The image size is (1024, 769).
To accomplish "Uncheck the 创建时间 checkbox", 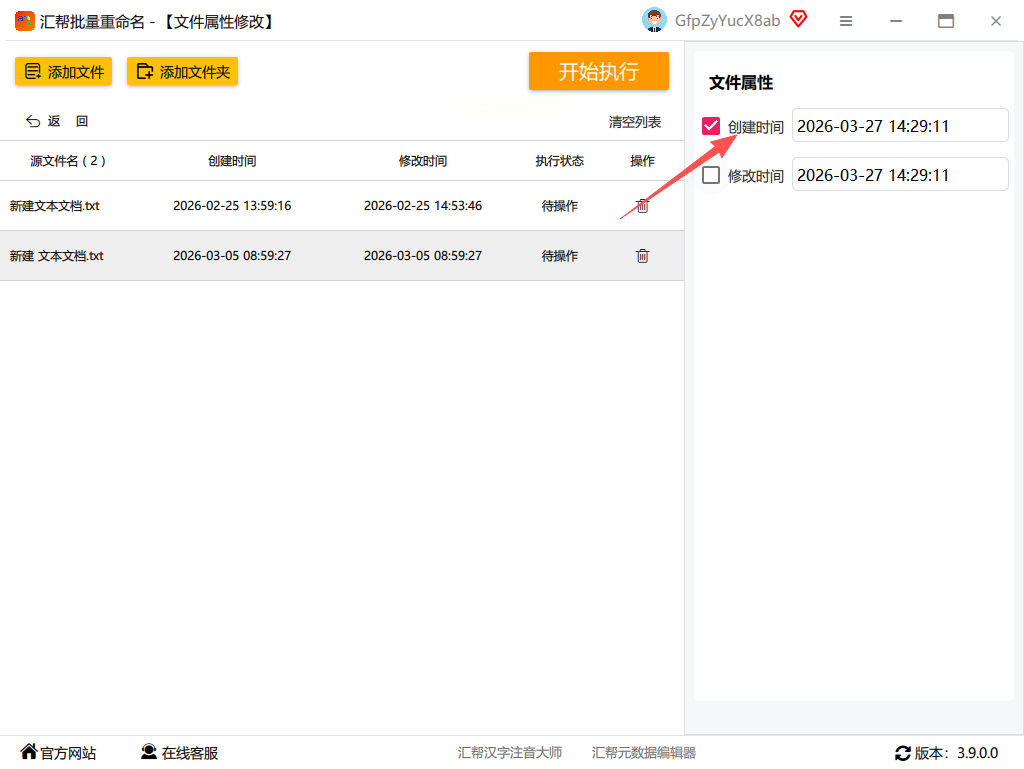I will (711, 126).
